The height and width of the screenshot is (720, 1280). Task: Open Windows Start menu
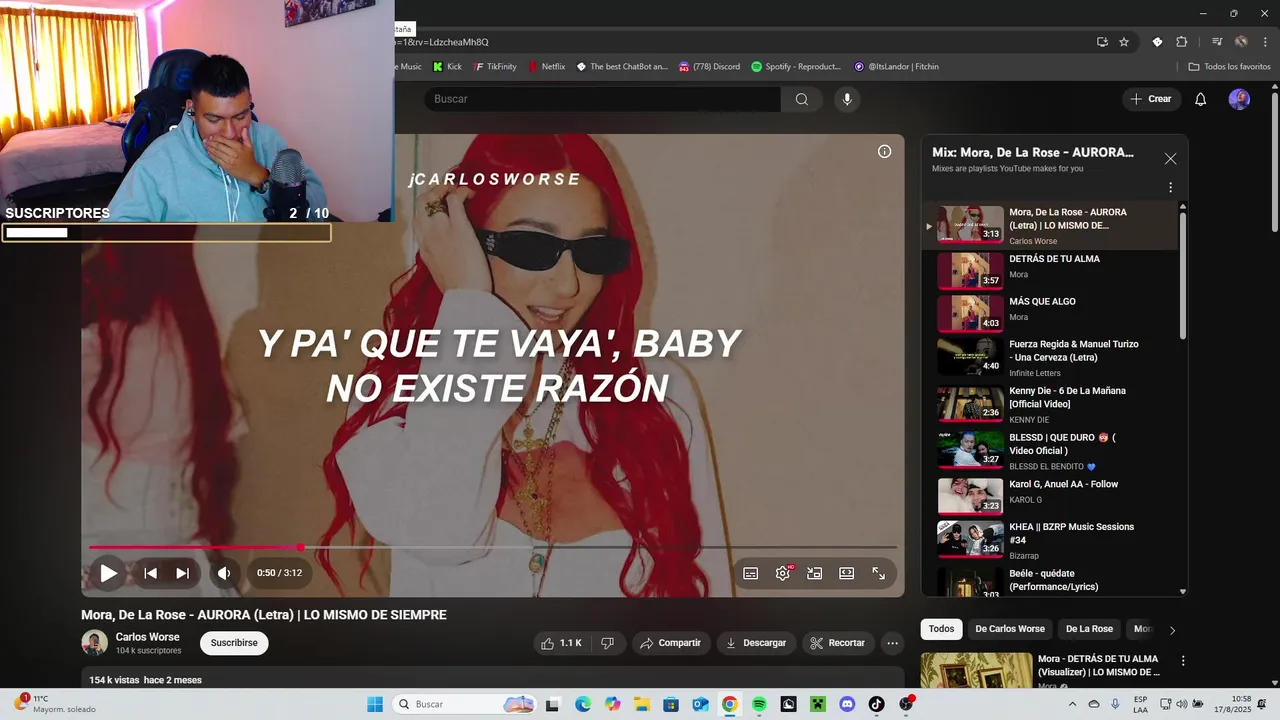point(375,704)
